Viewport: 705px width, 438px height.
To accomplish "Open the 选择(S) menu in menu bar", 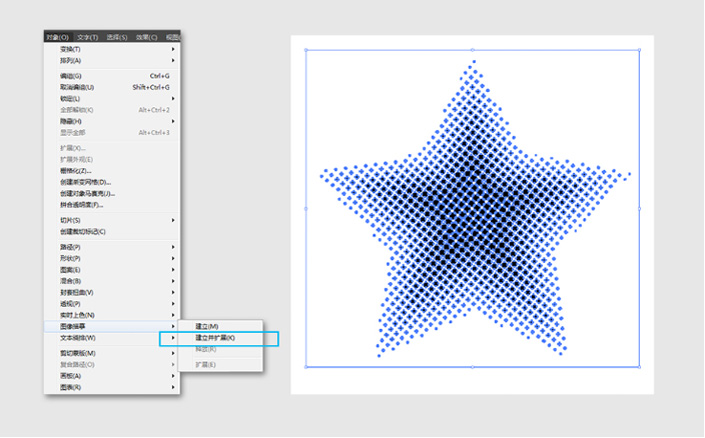I will click(x=117, y=37).
